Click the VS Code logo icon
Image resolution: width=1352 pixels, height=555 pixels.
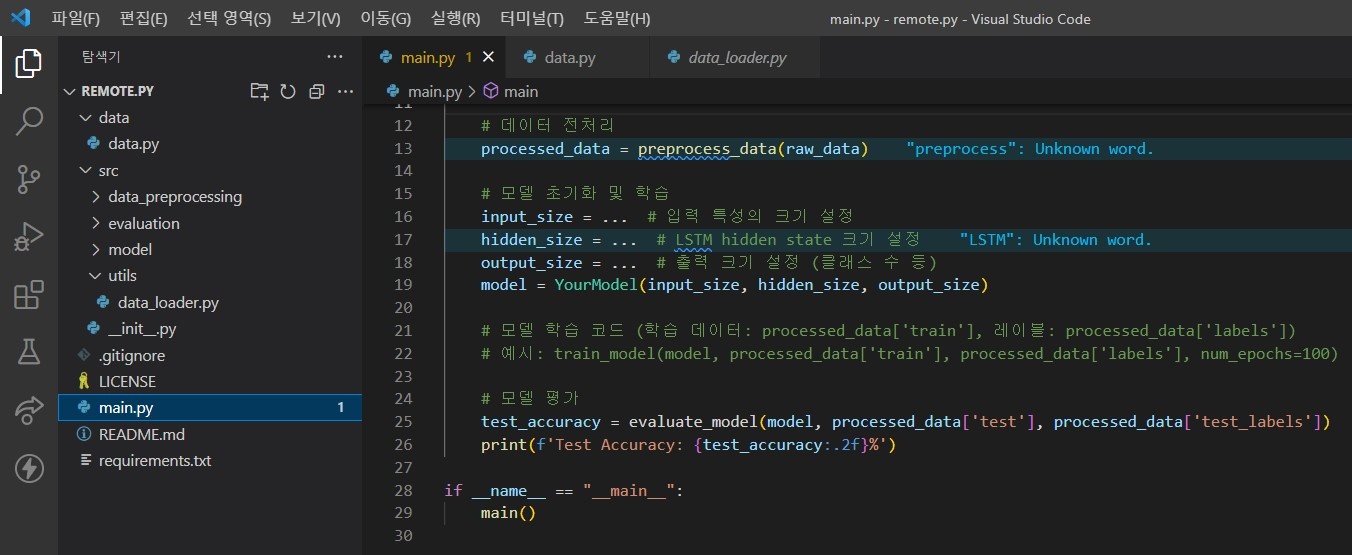point(21,18)
